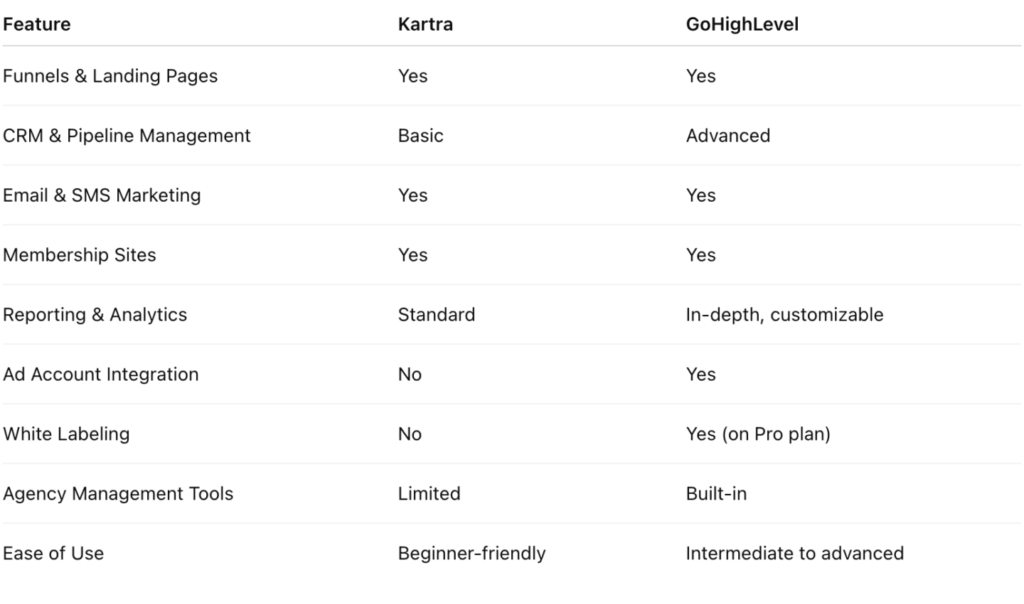Screen dimensions: 1024x604
Task: Click Kartra's Limited agency tools value
Action: tap(429, 493)
